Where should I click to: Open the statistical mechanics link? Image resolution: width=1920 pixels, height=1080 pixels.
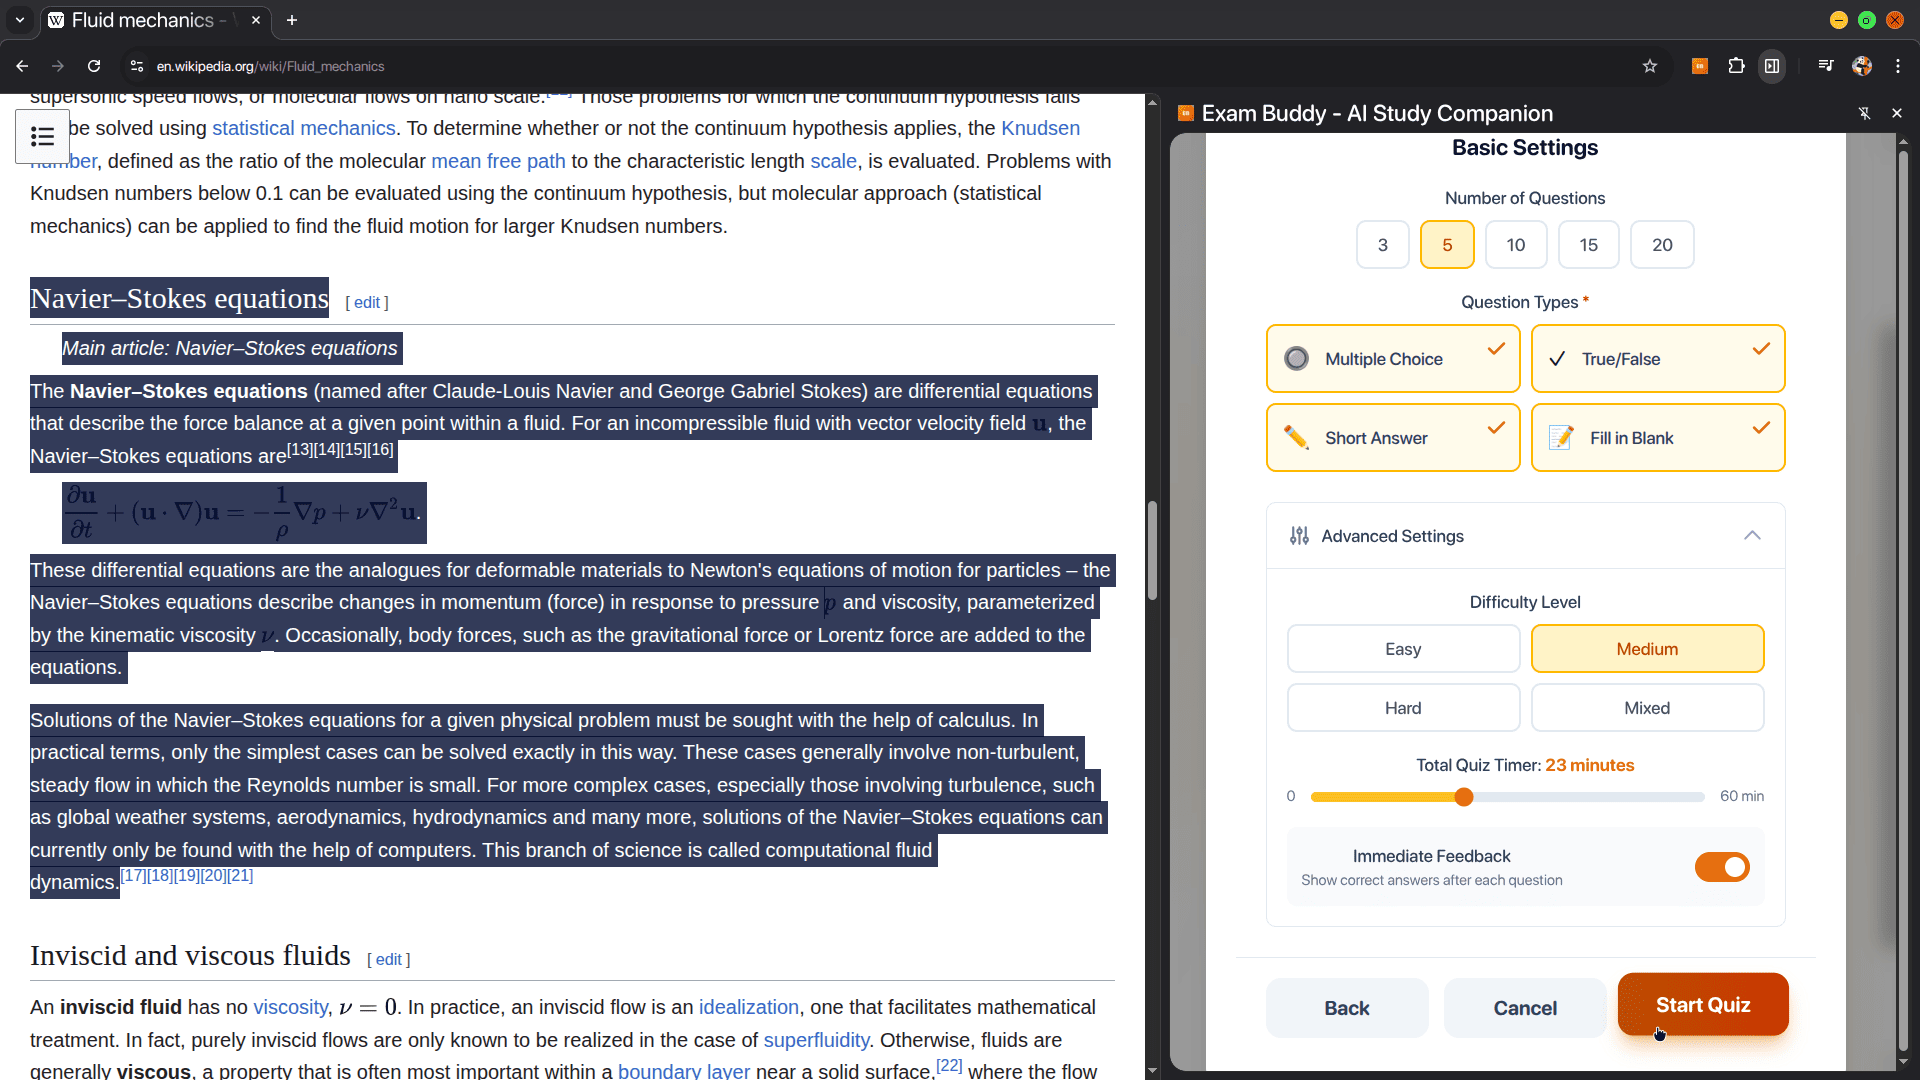(x=303, y=128)
